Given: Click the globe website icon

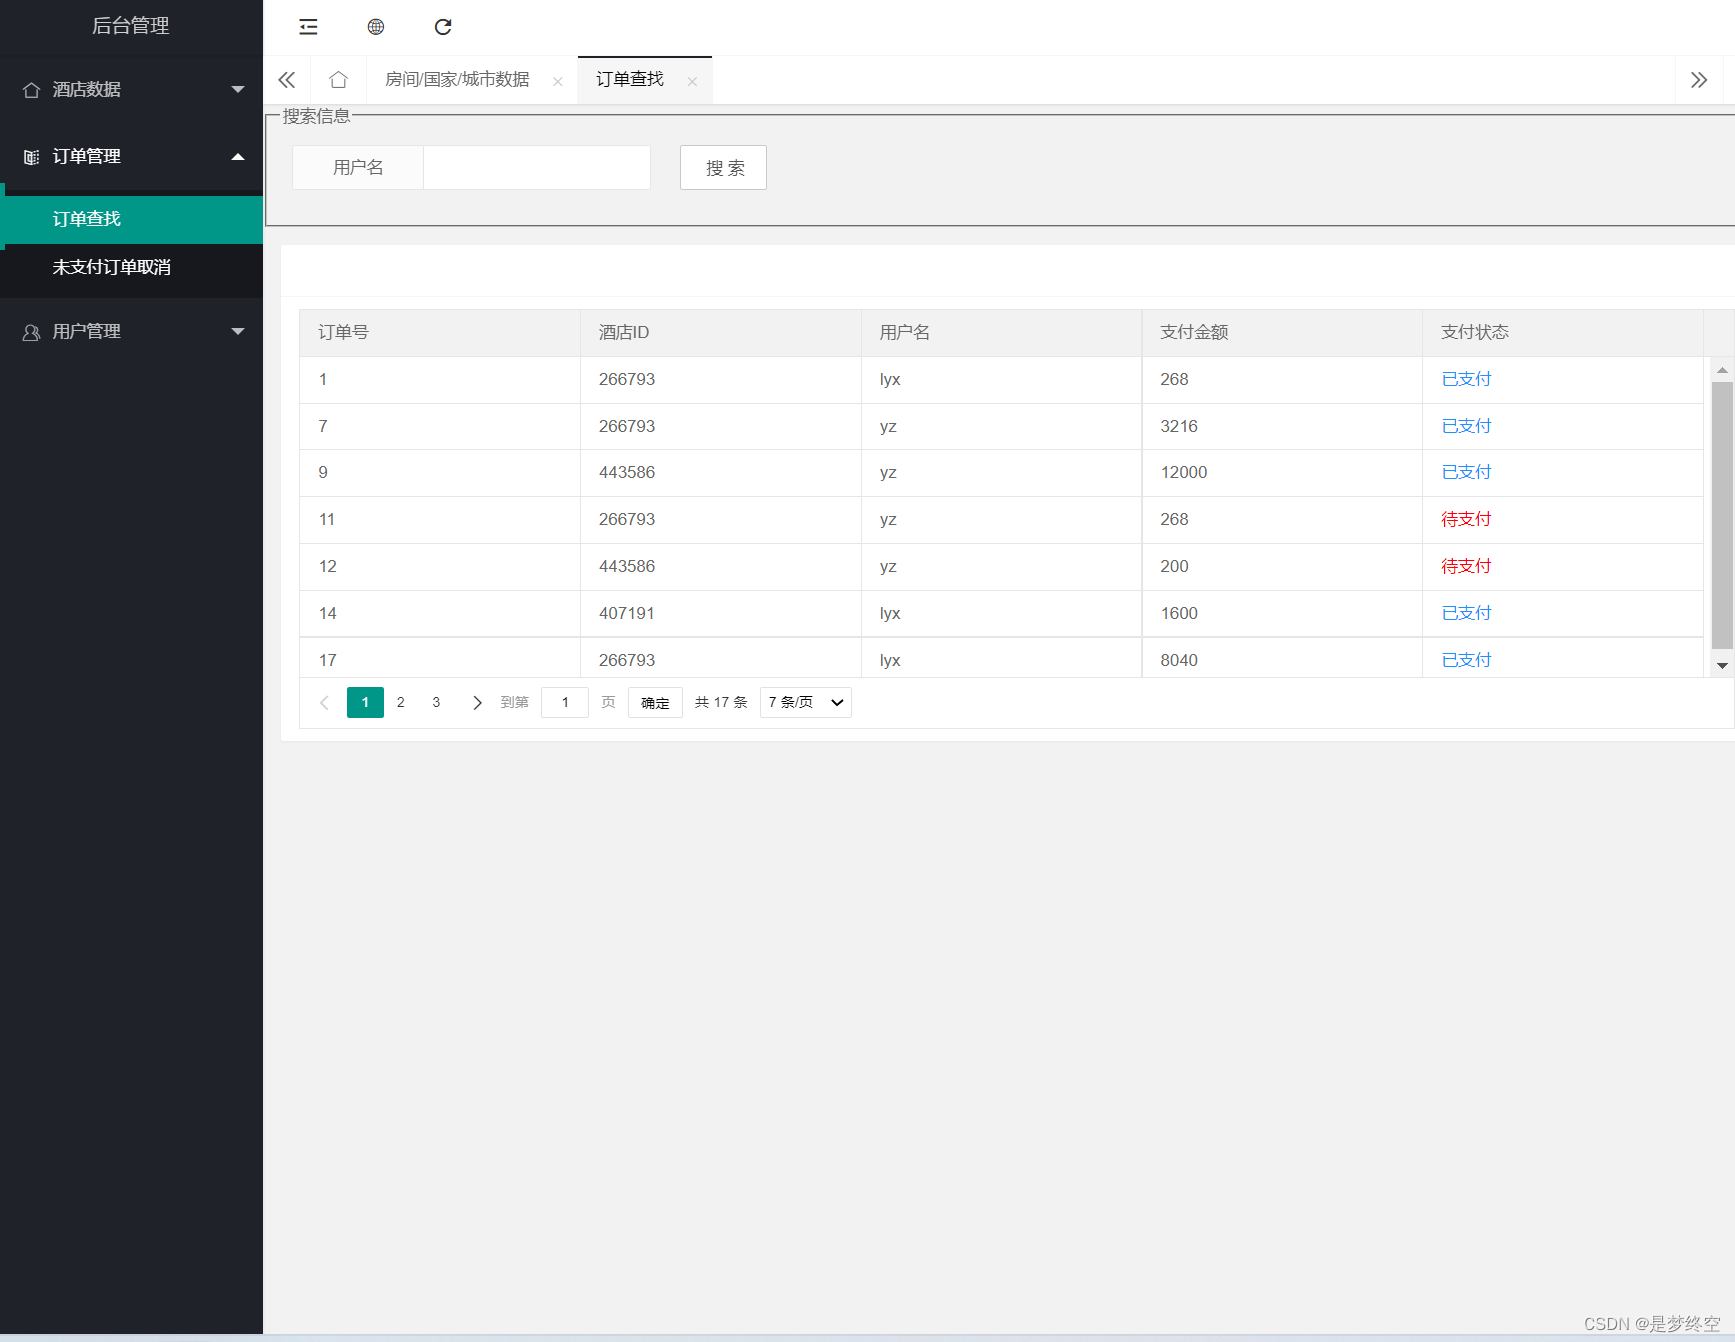Looking at the screenshot, I should [376, 27].
